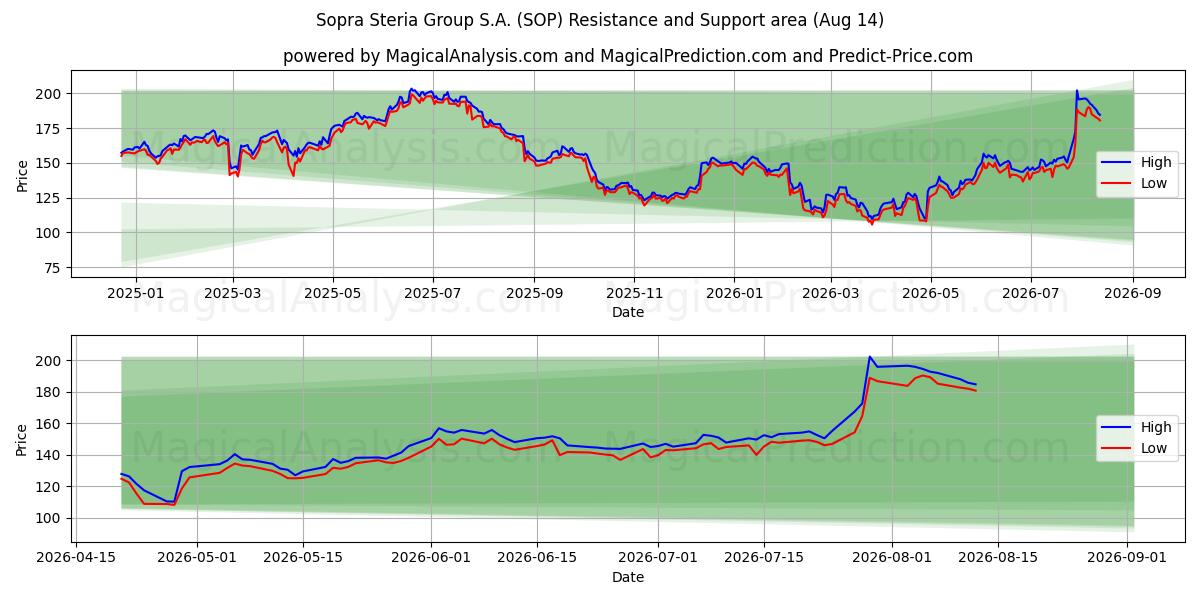Click the '2025-09' tick label on the top chart

534,293
